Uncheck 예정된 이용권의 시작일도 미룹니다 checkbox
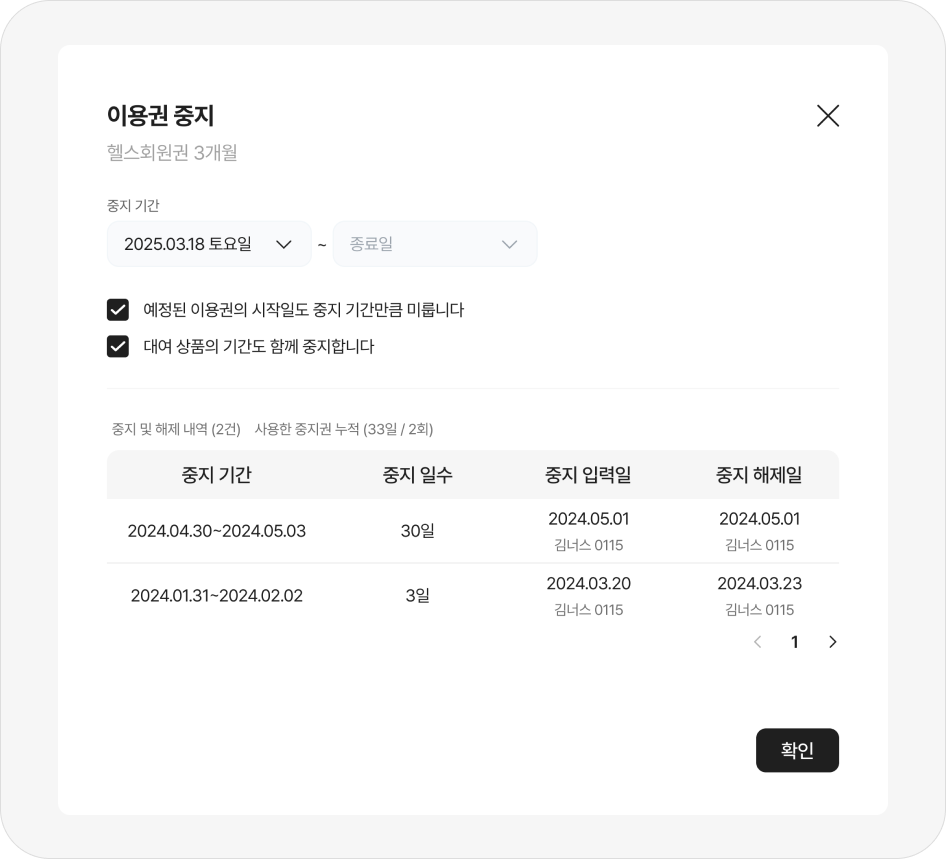The image size is (946, 859). [118, 309]
